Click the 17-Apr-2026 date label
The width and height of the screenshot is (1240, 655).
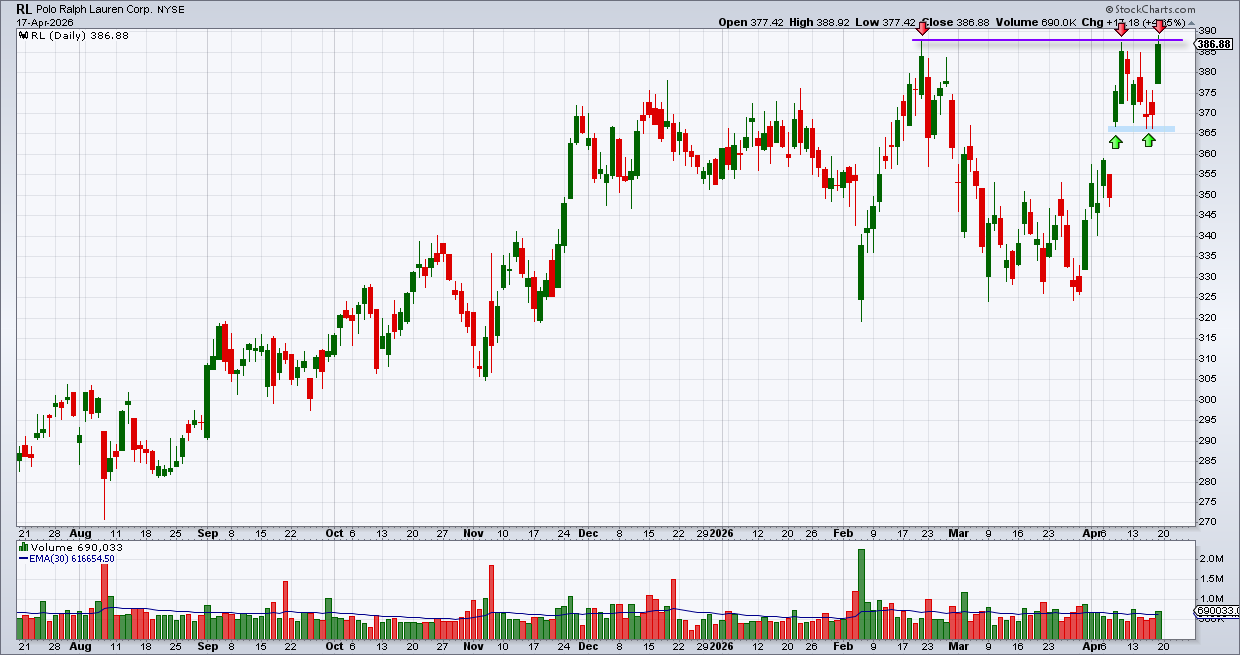pyautogui.click(x=44, y=21)
